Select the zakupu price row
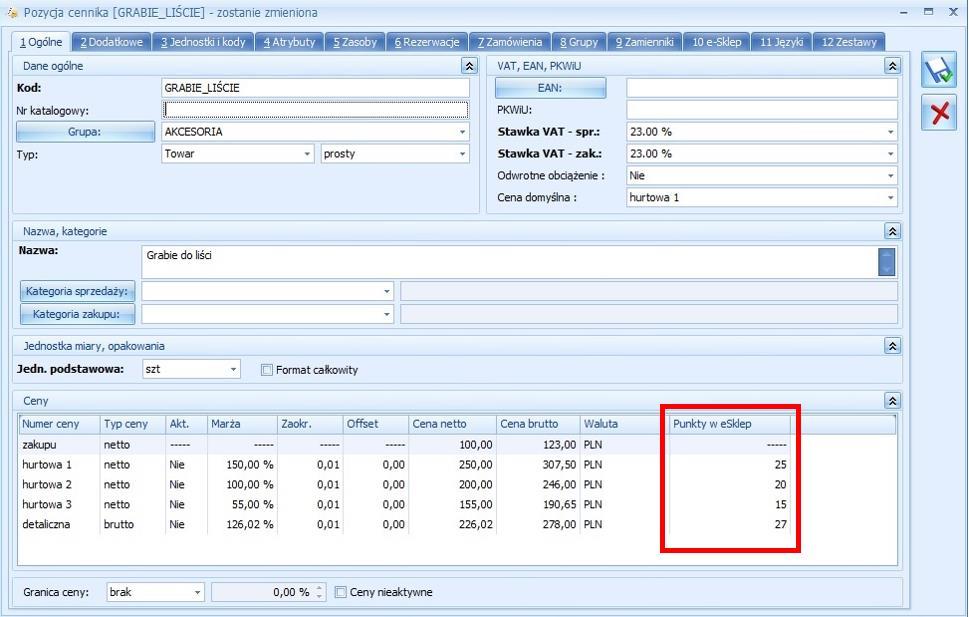The width and height of the screenshot is (969, 617). coord(457,445)
